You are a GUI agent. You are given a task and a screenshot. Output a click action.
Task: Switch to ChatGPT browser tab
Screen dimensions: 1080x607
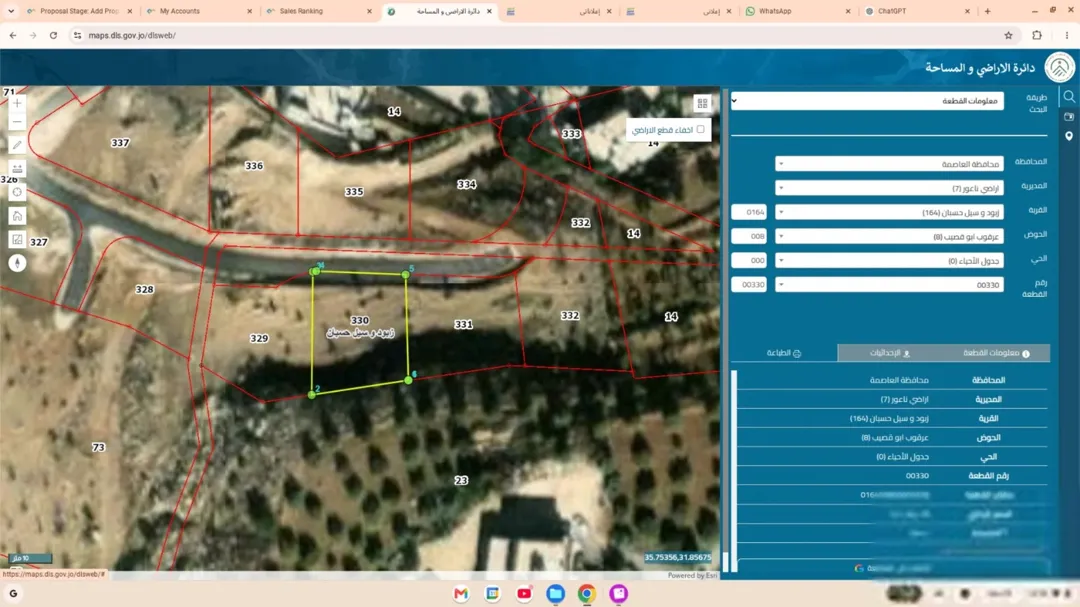(917, 11)
